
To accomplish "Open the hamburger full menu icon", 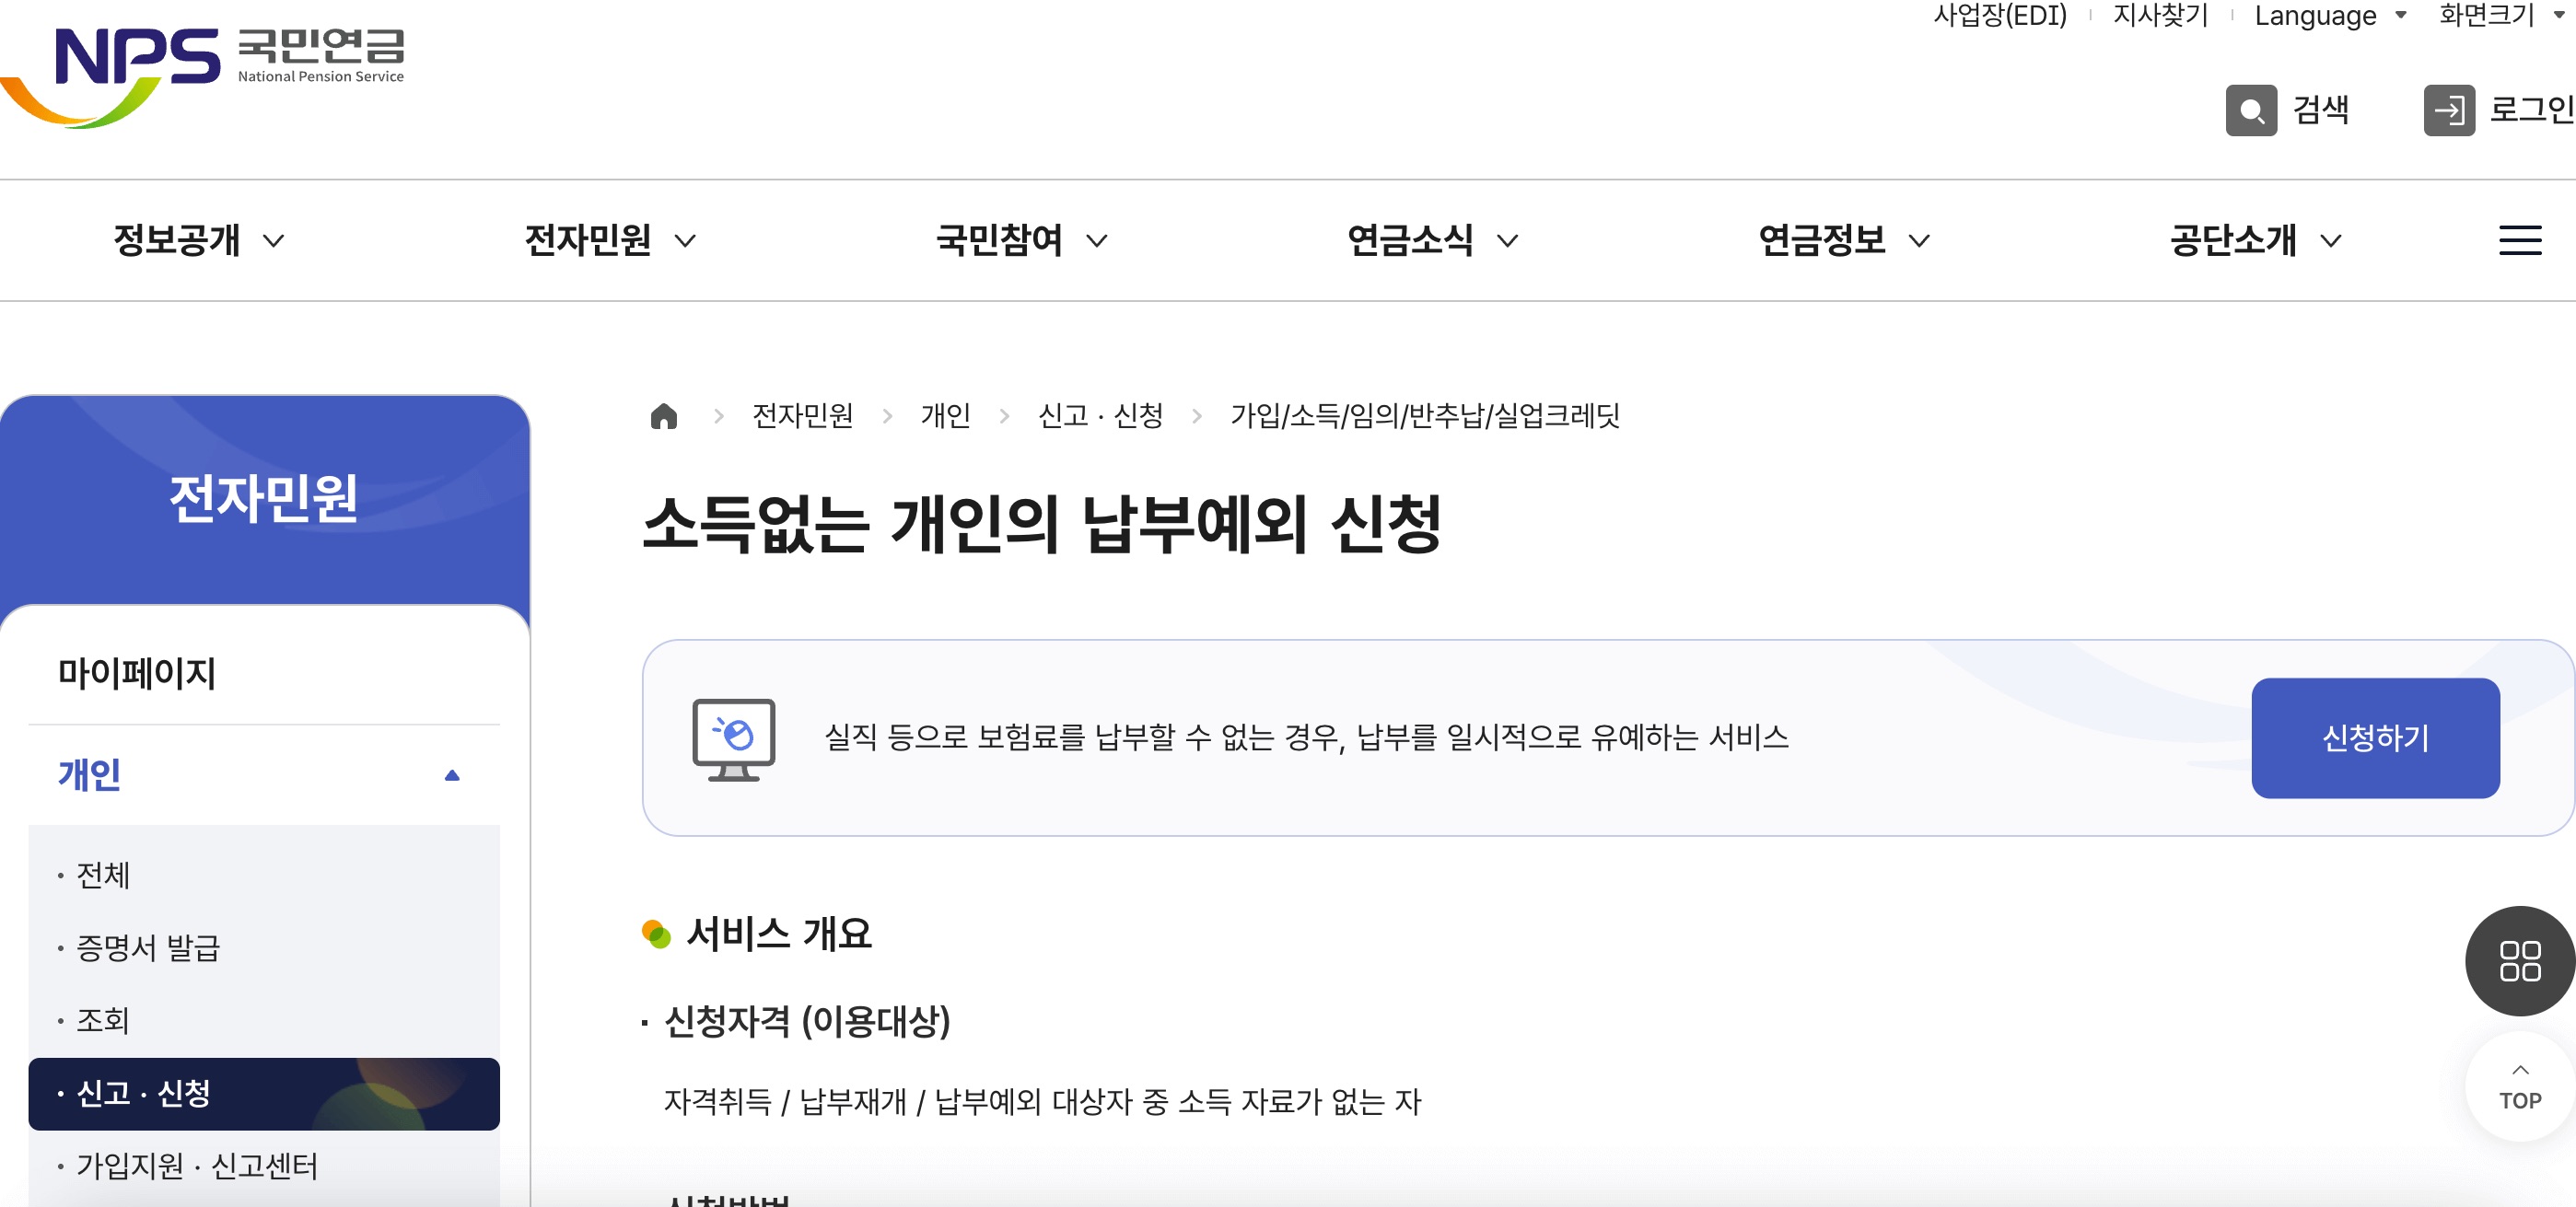I will coord(2519,240).
